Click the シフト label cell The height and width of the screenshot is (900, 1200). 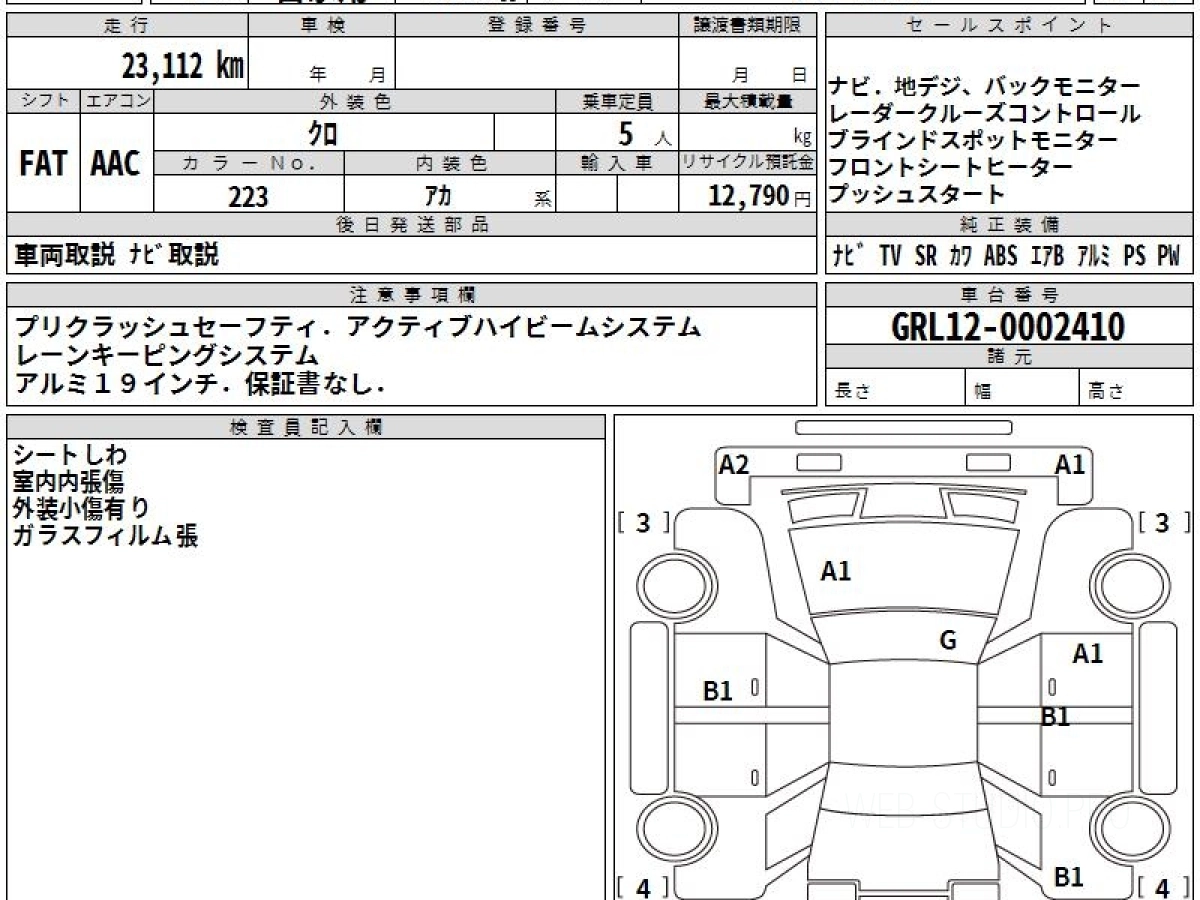click(x=43, y=101)
